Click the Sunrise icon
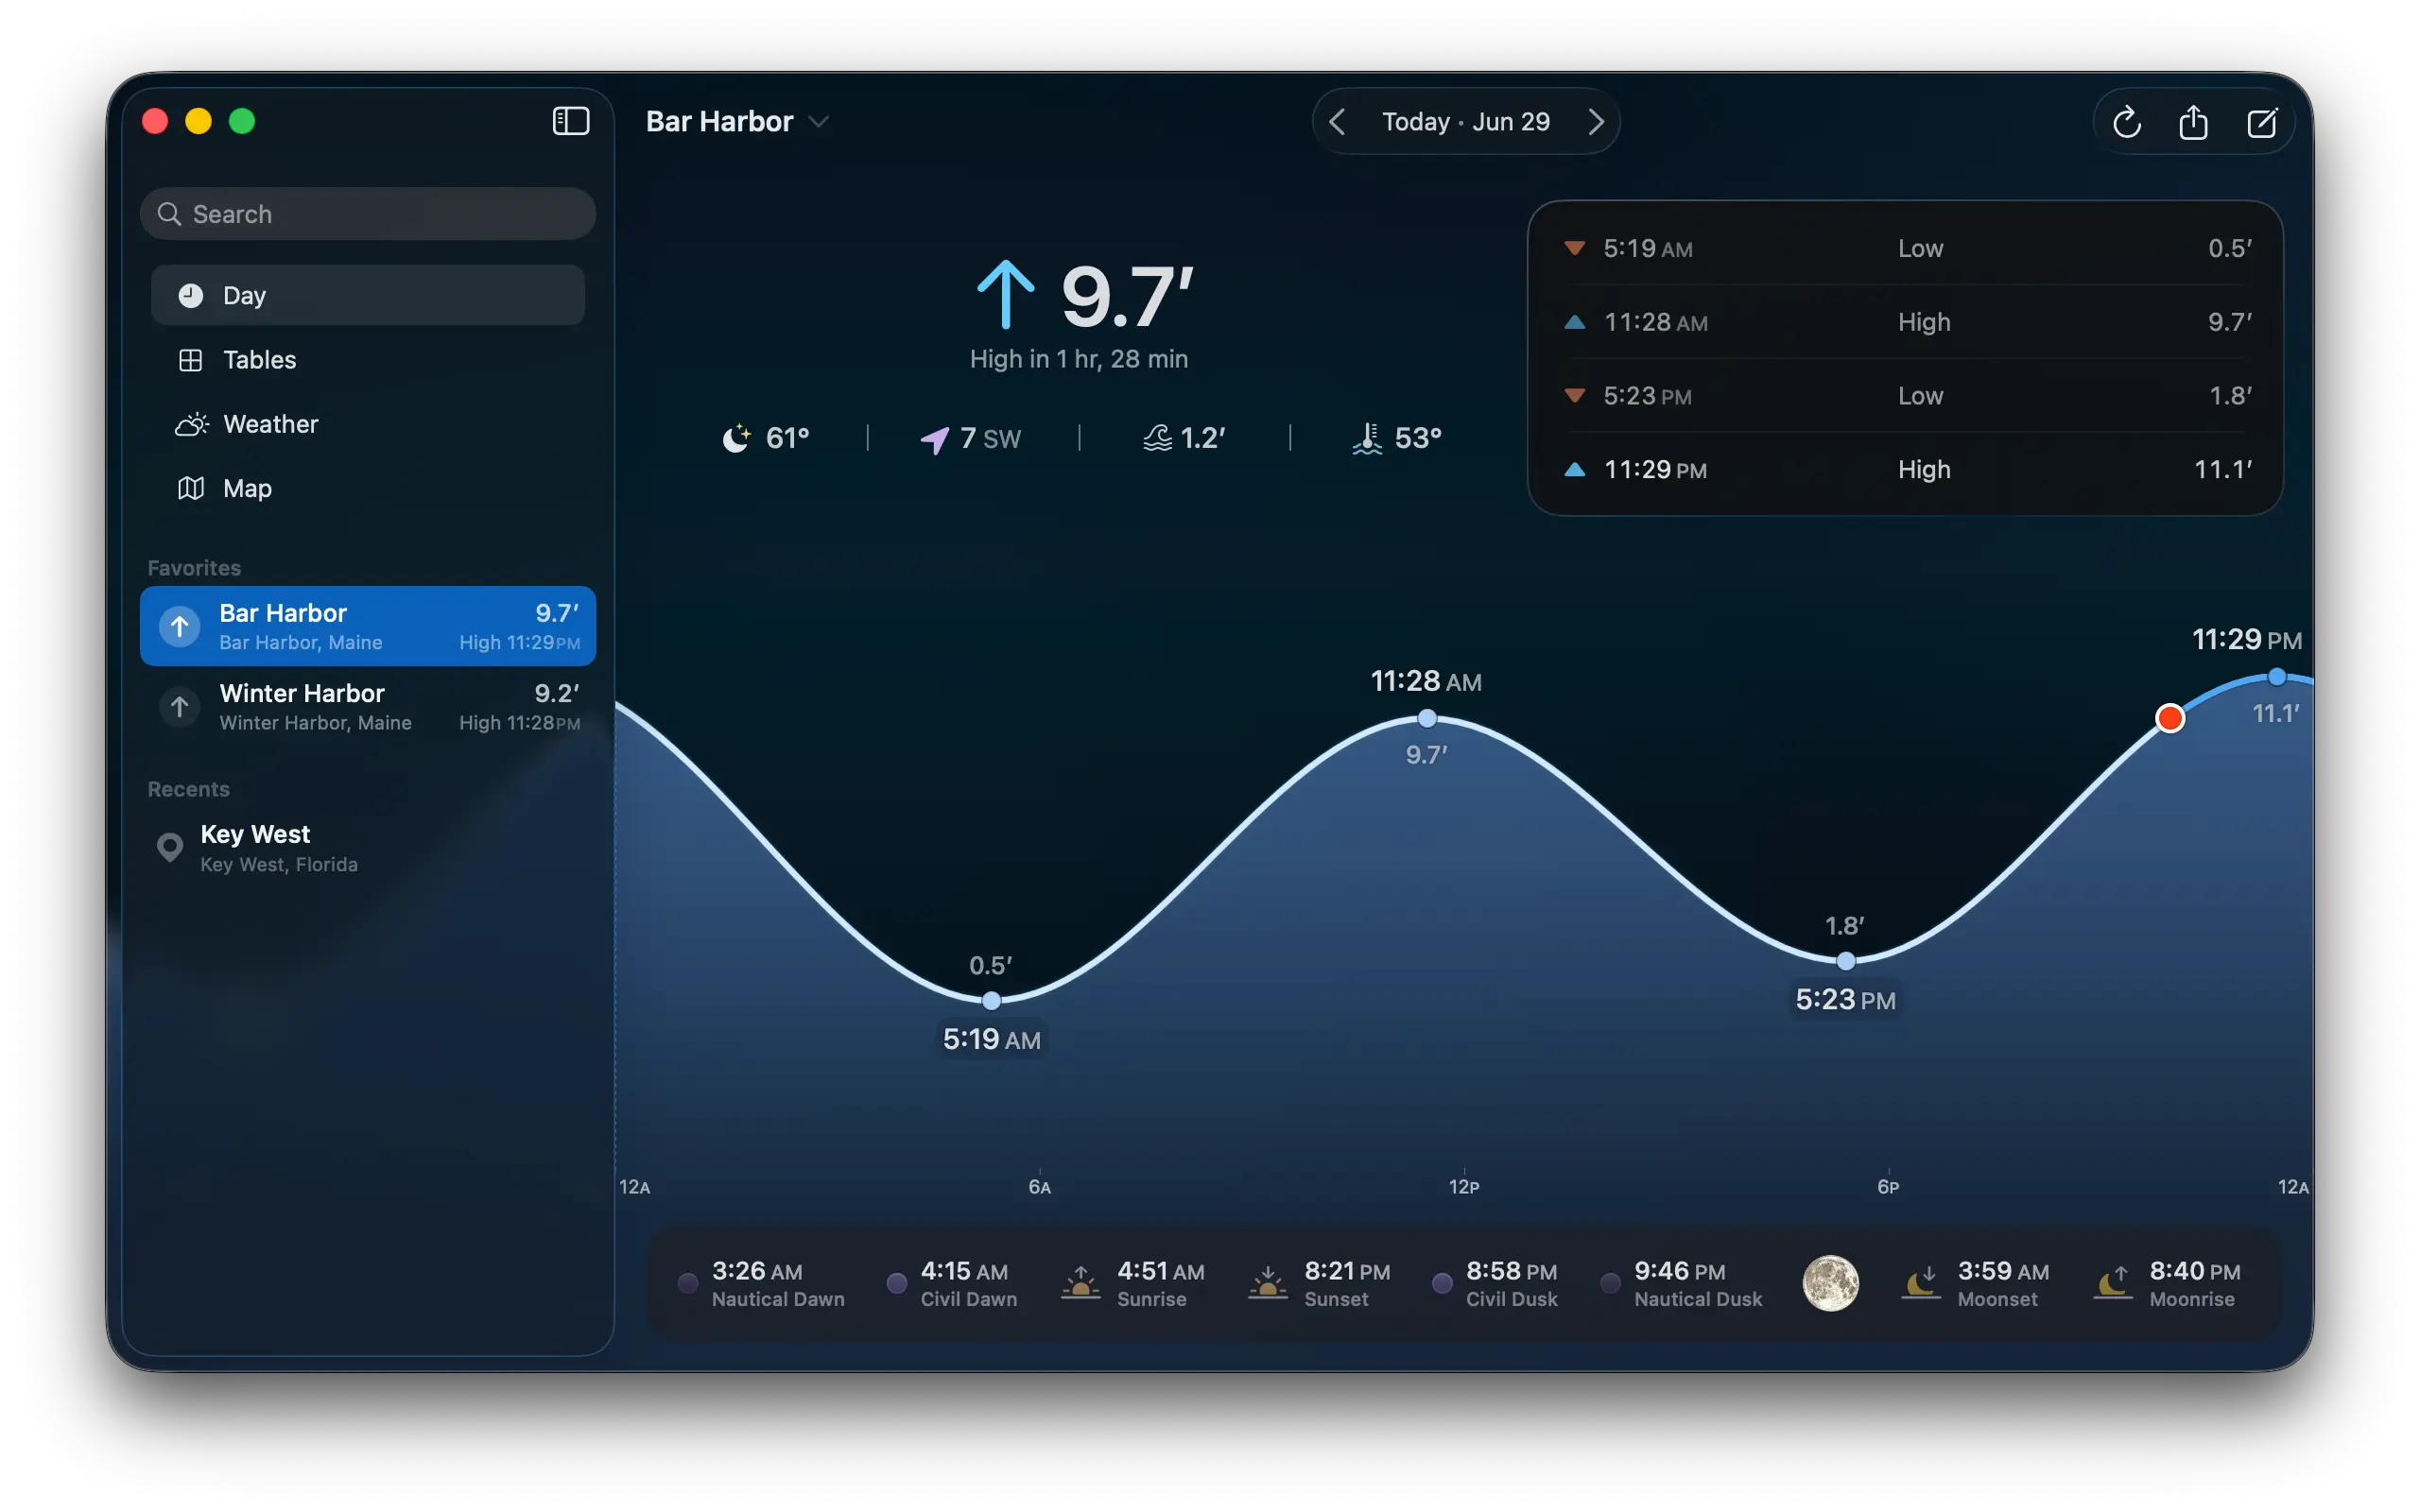The width and height of the screenshot is (2420, 1512). [1080, 1284]
